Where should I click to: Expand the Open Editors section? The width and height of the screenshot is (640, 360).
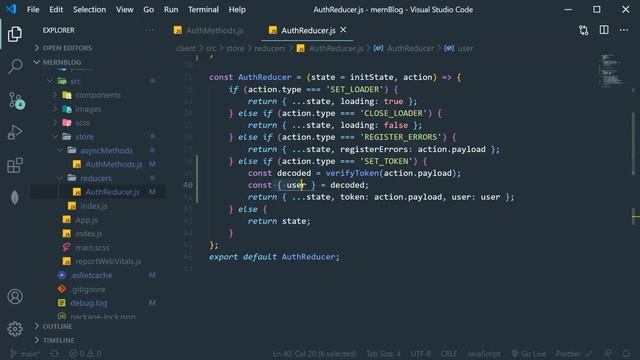coord(67,48)
